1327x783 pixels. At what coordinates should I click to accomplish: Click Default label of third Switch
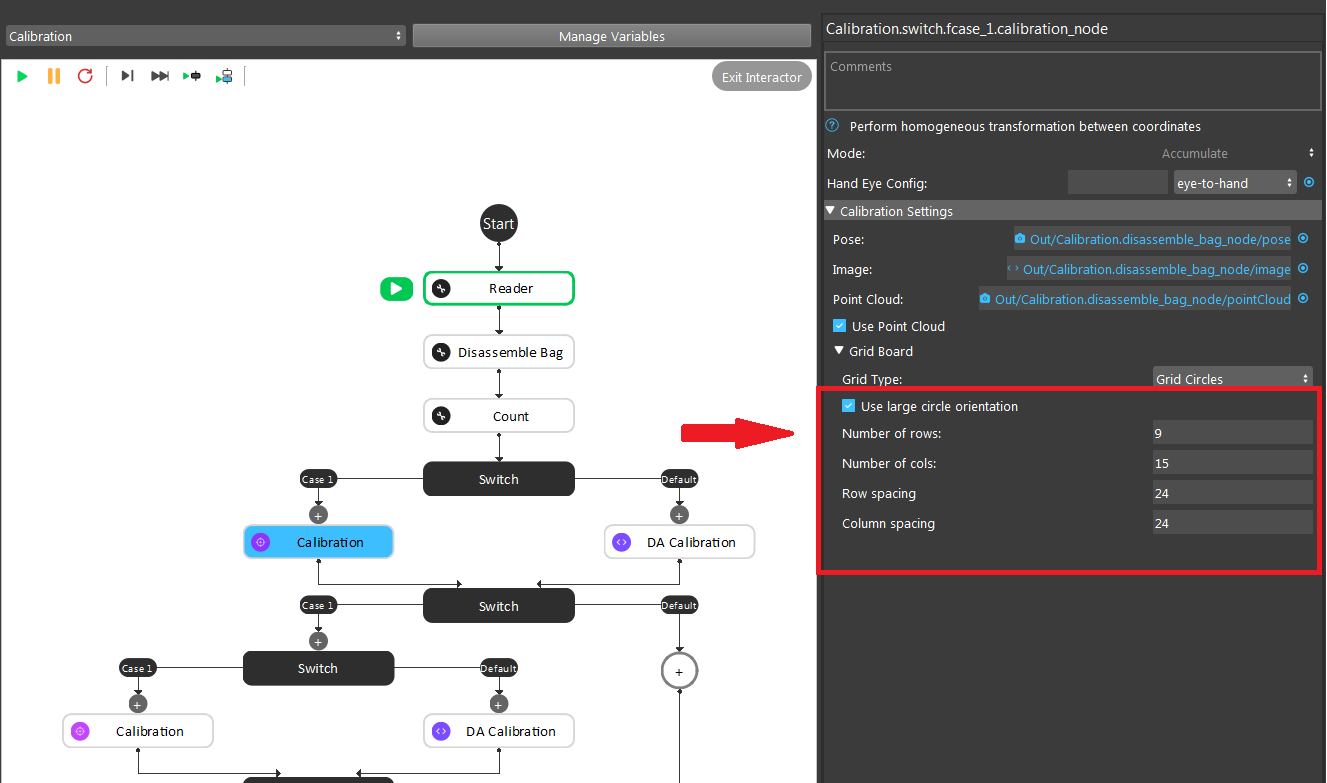point(499,668)
